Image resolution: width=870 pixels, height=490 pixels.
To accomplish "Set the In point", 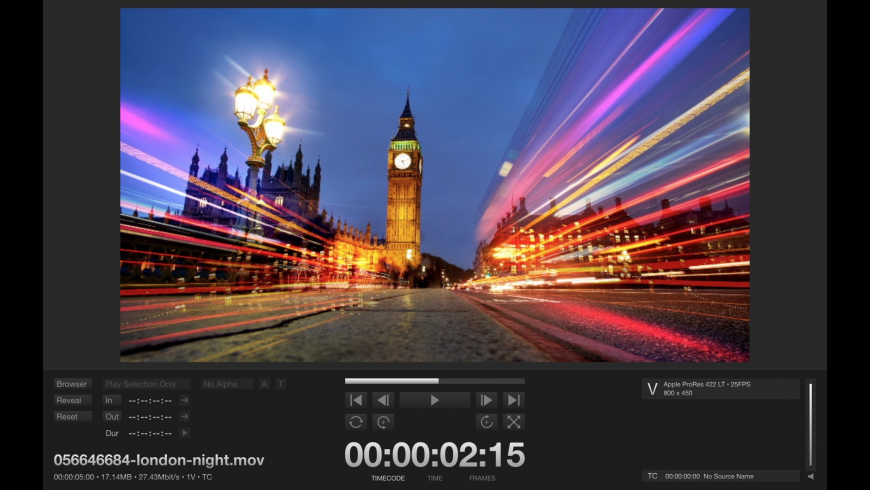I will tap(112, 400).
